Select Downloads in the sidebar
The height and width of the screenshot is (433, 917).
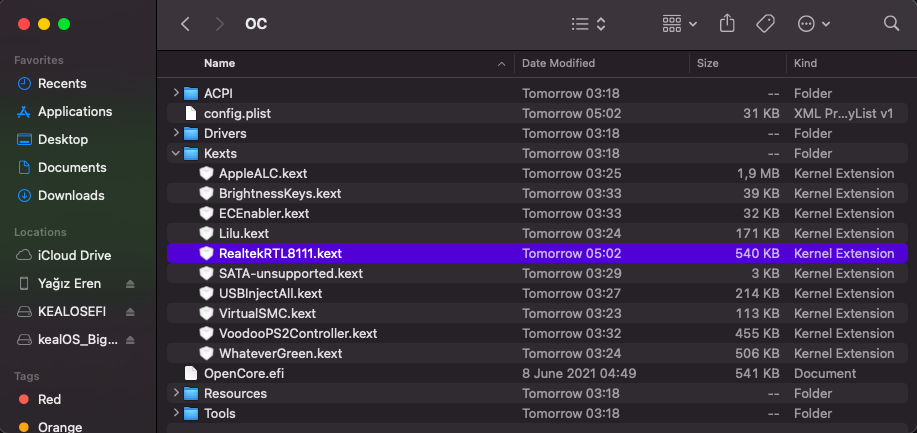70,195
